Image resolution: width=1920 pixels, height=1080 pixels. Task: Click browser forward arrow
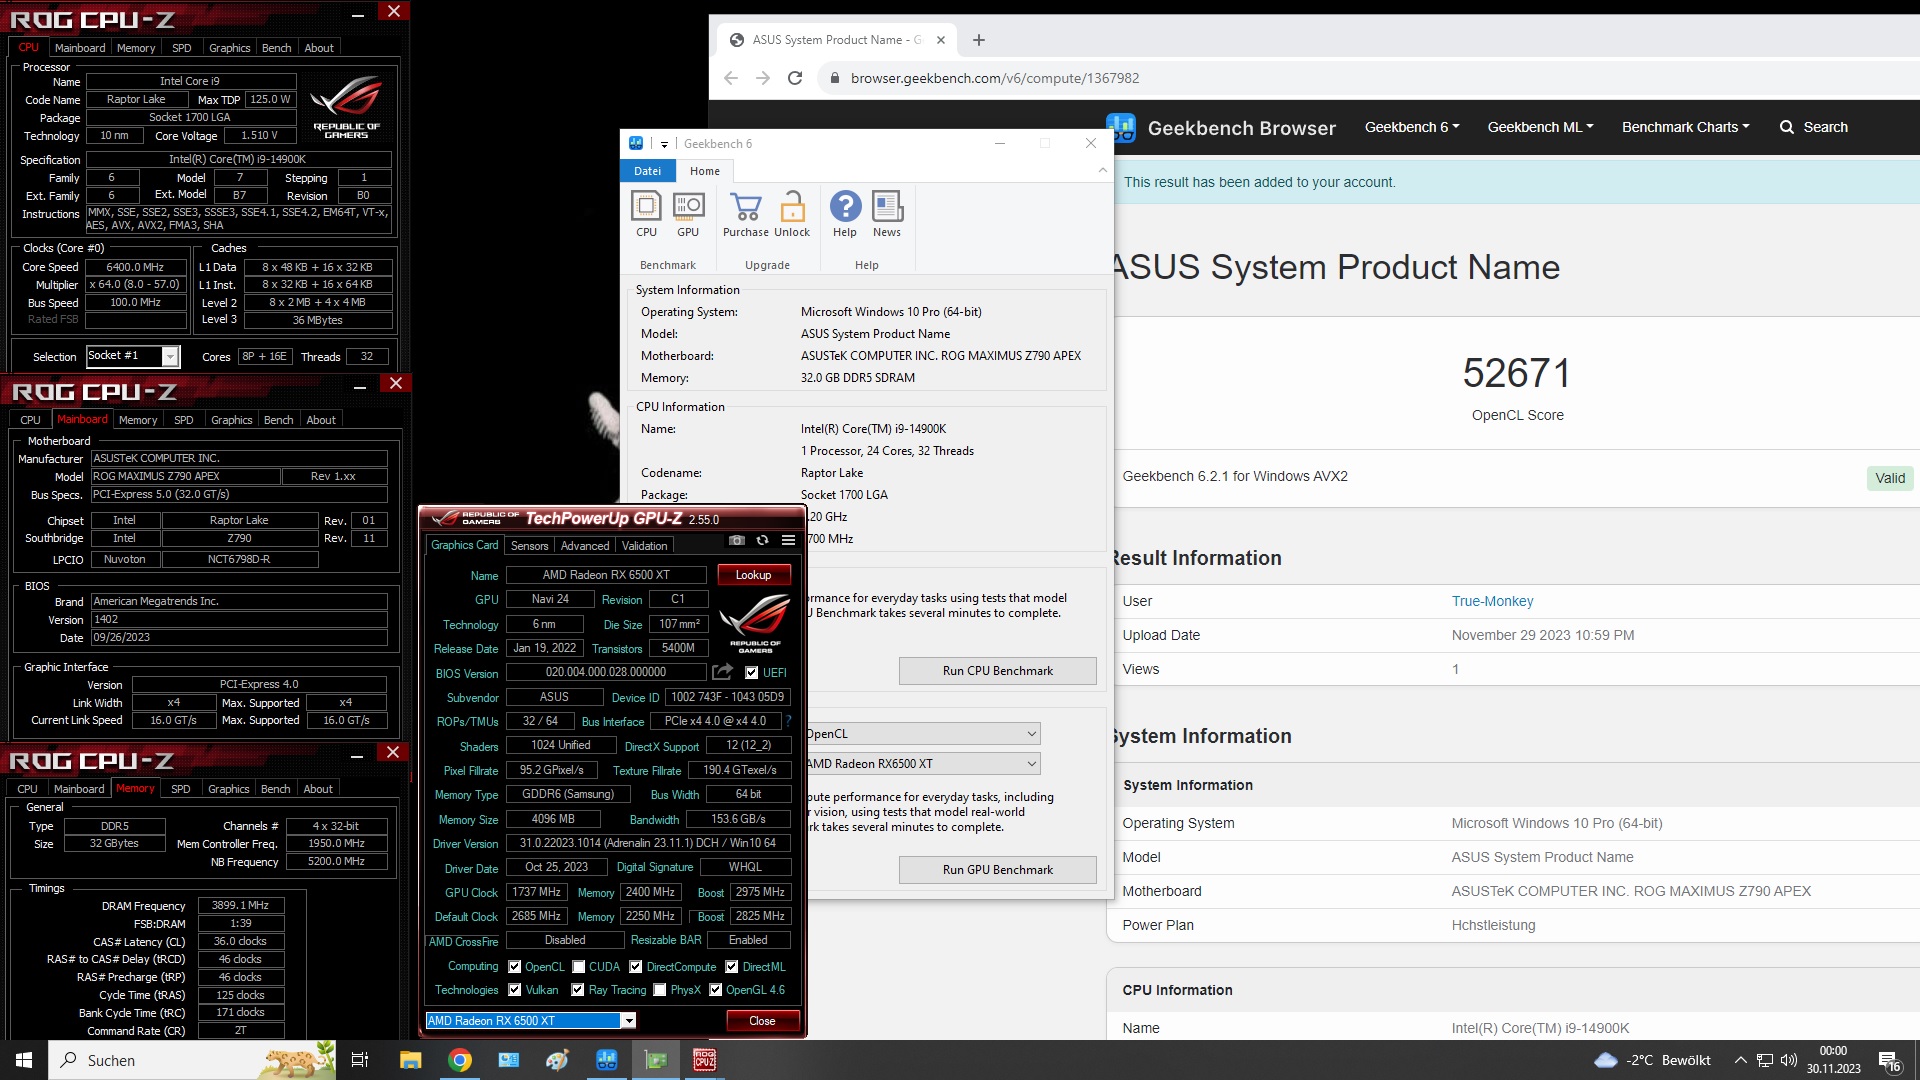[763, 78]
